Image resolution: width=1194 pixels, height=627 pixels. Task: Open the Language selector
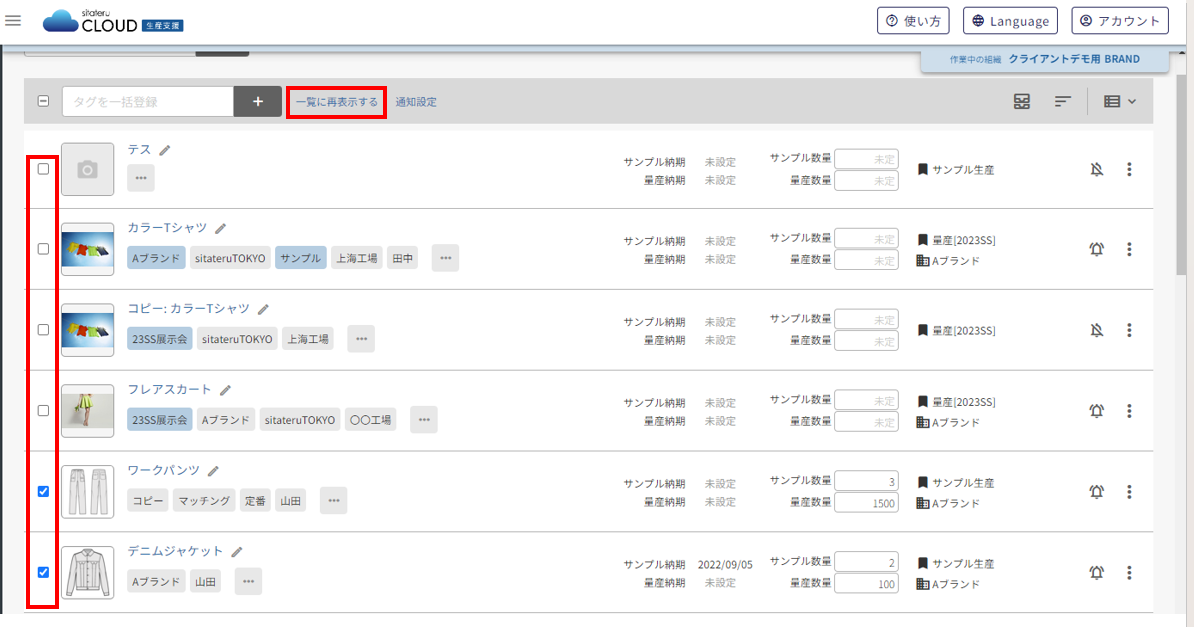coord(1010,21)
